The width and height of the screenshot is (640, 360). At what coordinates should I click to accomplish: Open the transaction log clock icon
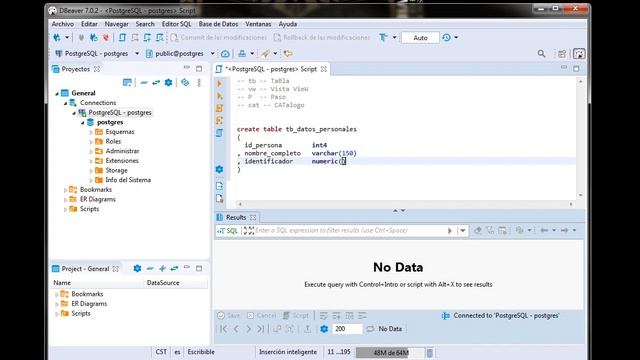point(447,38)
